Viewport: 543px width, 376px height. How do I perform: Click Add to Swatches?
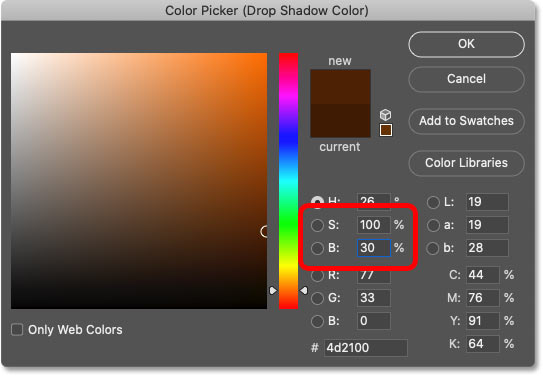(x=466, y=121)
